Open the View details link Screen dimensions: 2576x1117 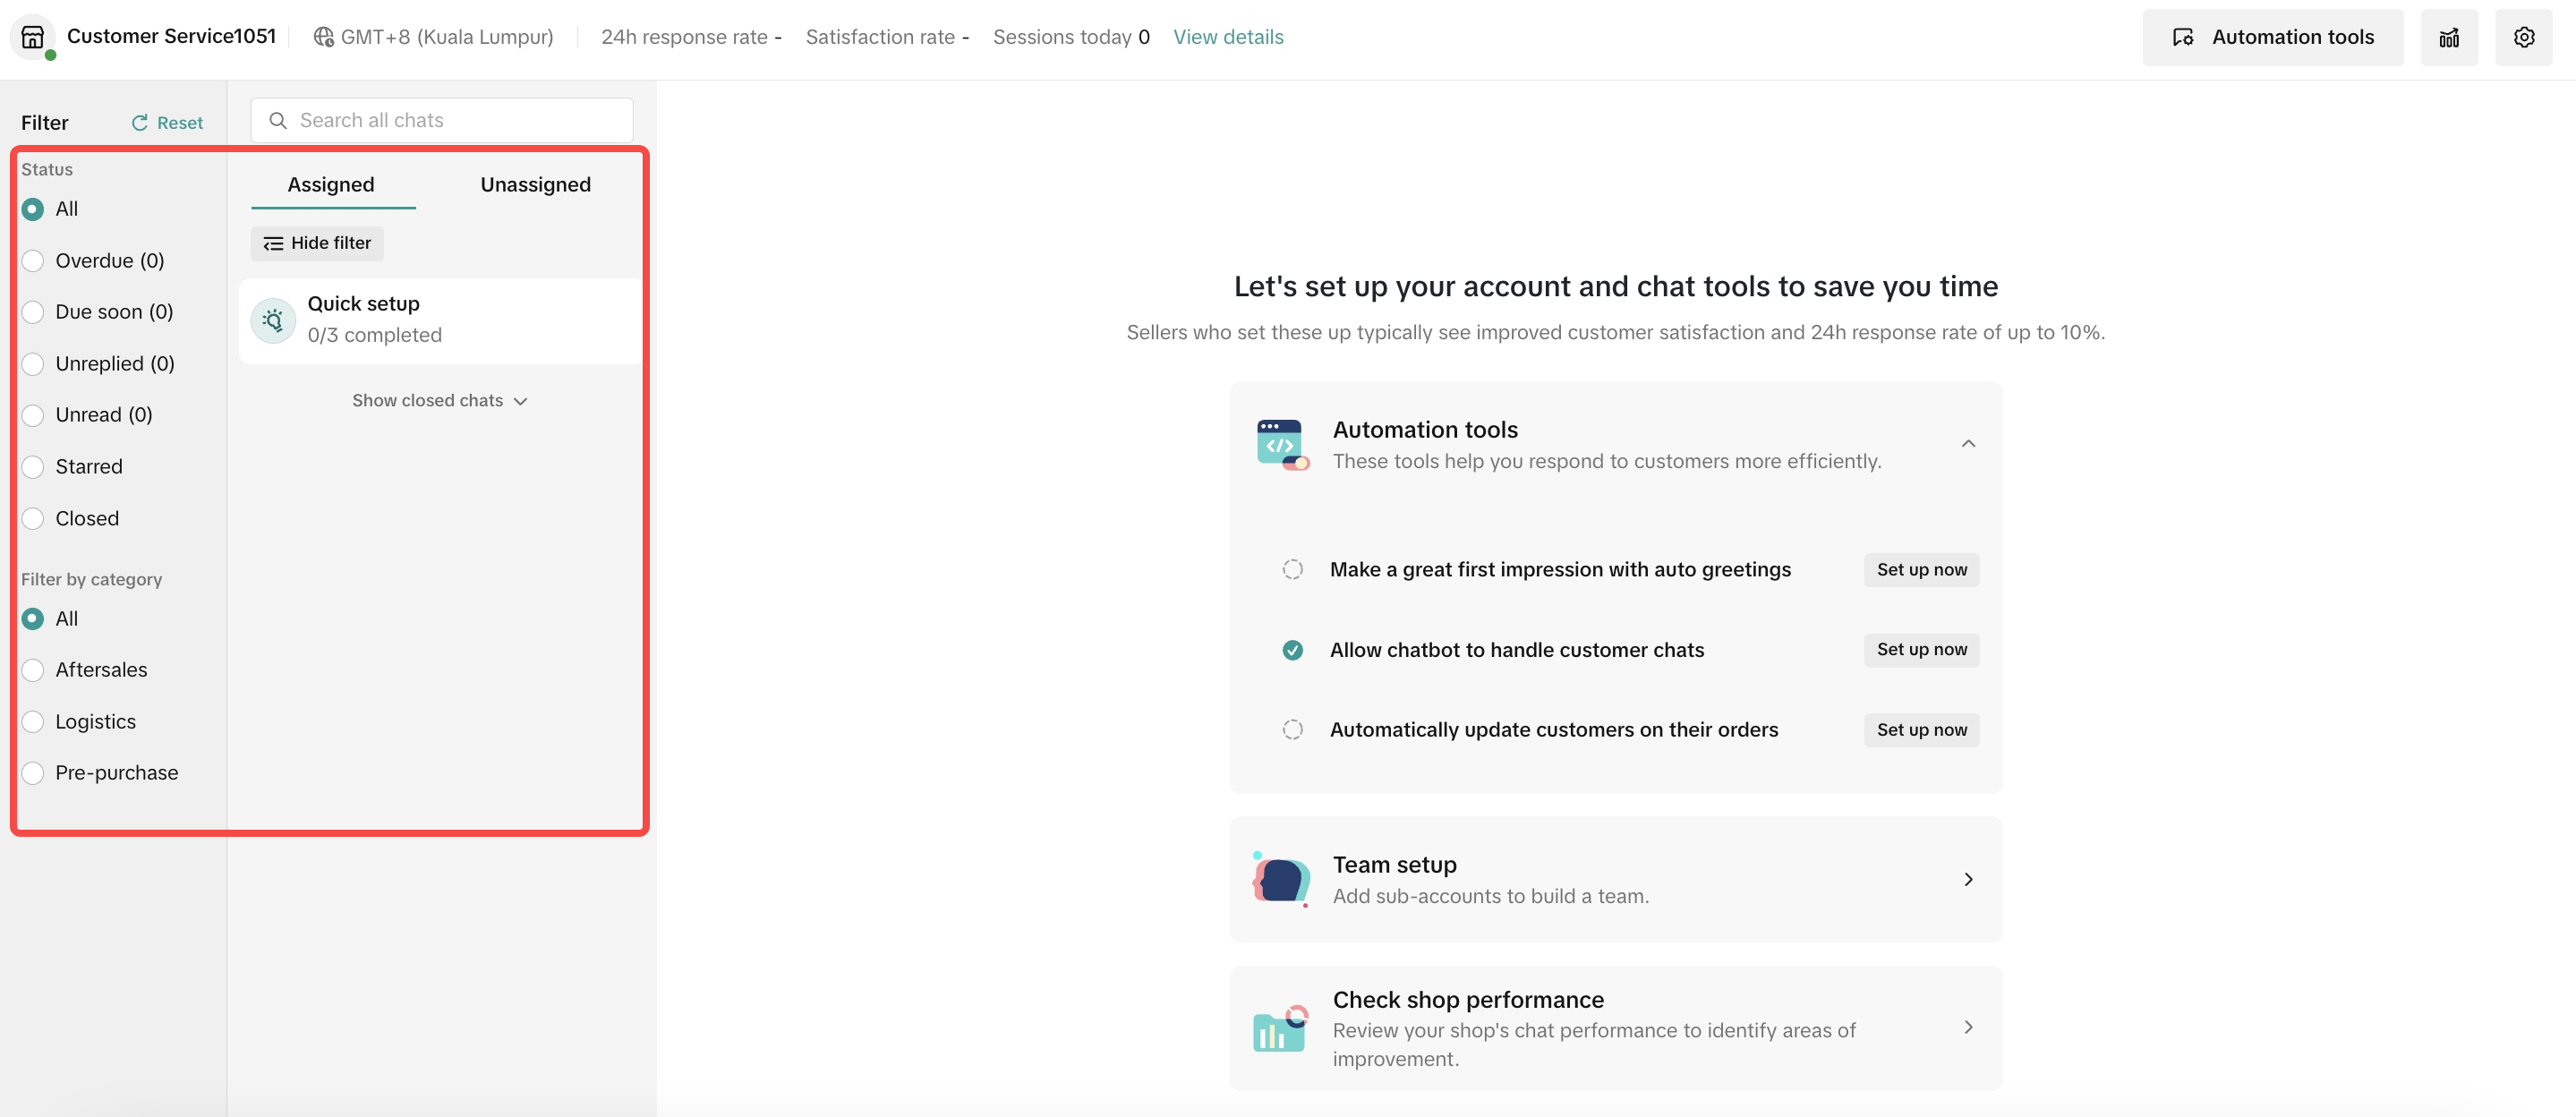[1227, 37]
